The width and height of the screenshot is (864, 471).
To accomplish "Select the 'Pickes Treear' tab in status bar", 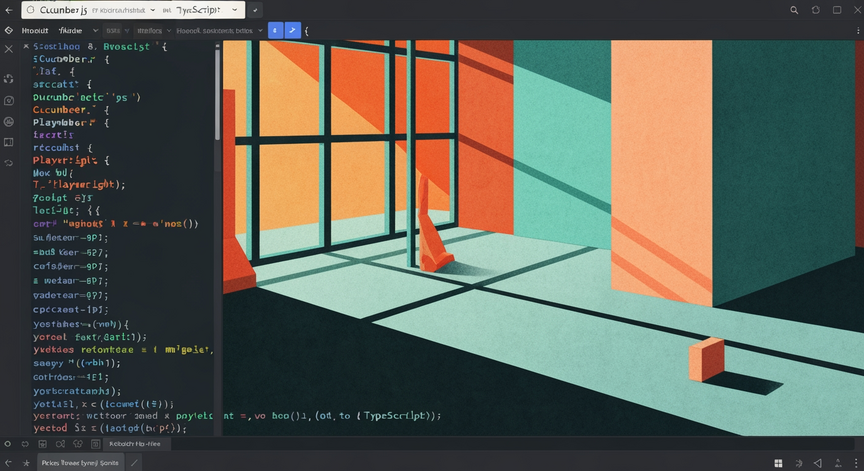I will (x=80, y=463).
